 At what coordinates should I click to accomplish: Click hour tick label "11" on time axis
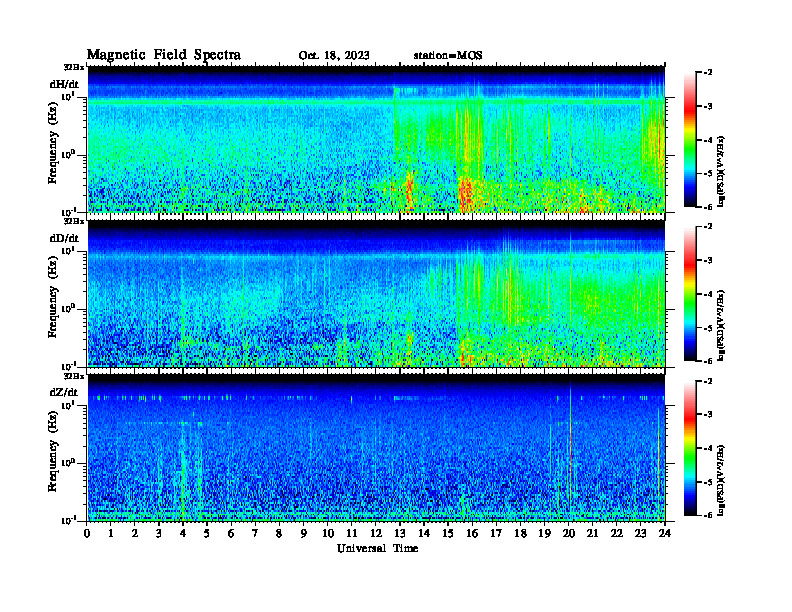[x=352, y=534]
